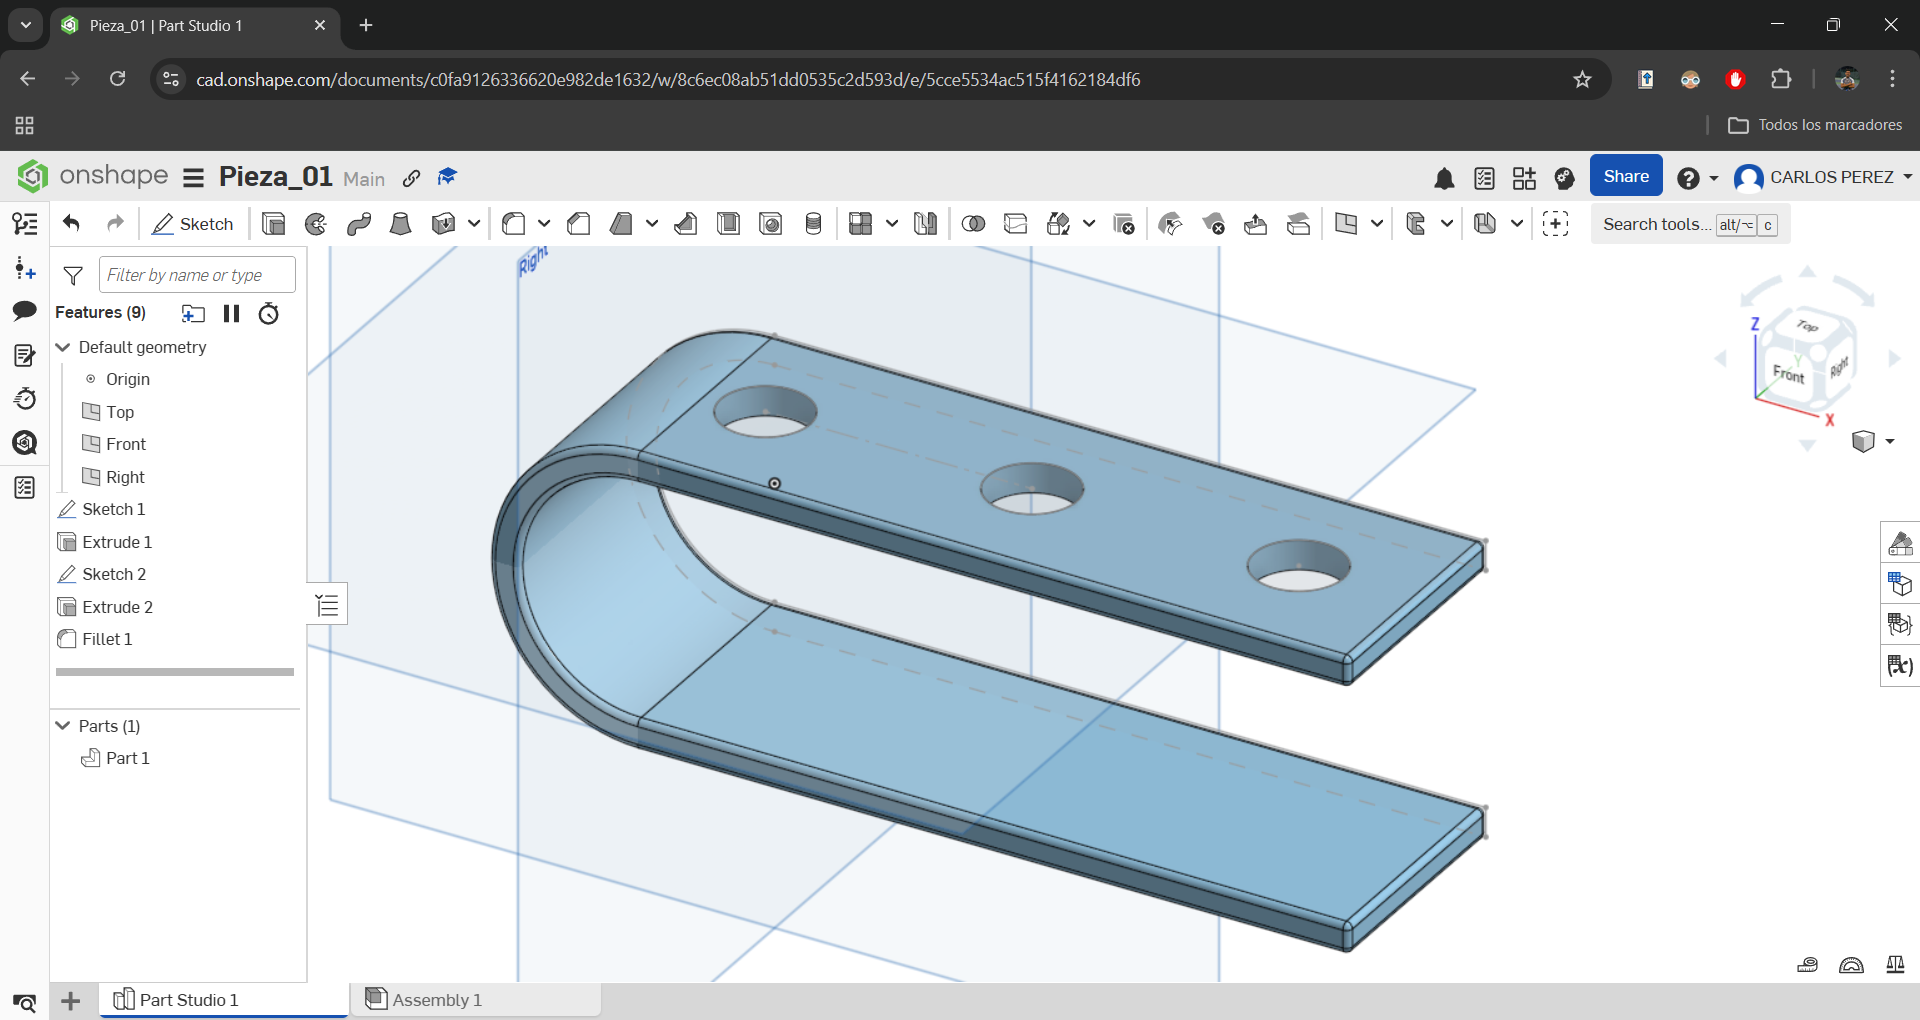Type in the Filter by name field
Screen dimensions: 1920x1020
pos(196,274)
